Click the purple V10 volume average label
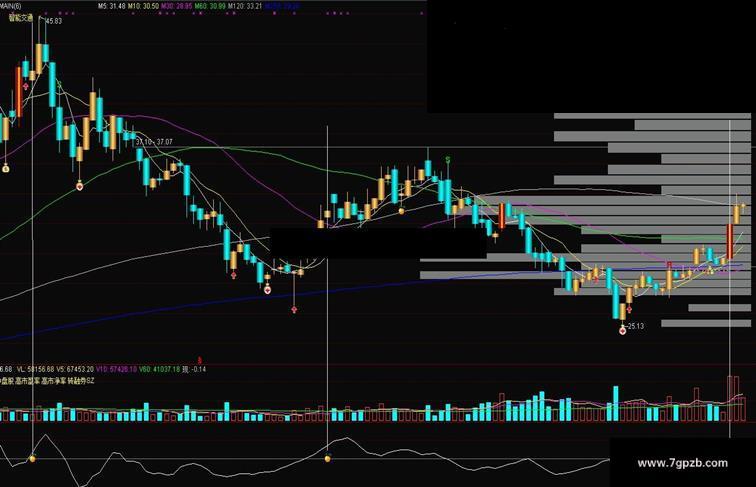 (x=116, y=369)
